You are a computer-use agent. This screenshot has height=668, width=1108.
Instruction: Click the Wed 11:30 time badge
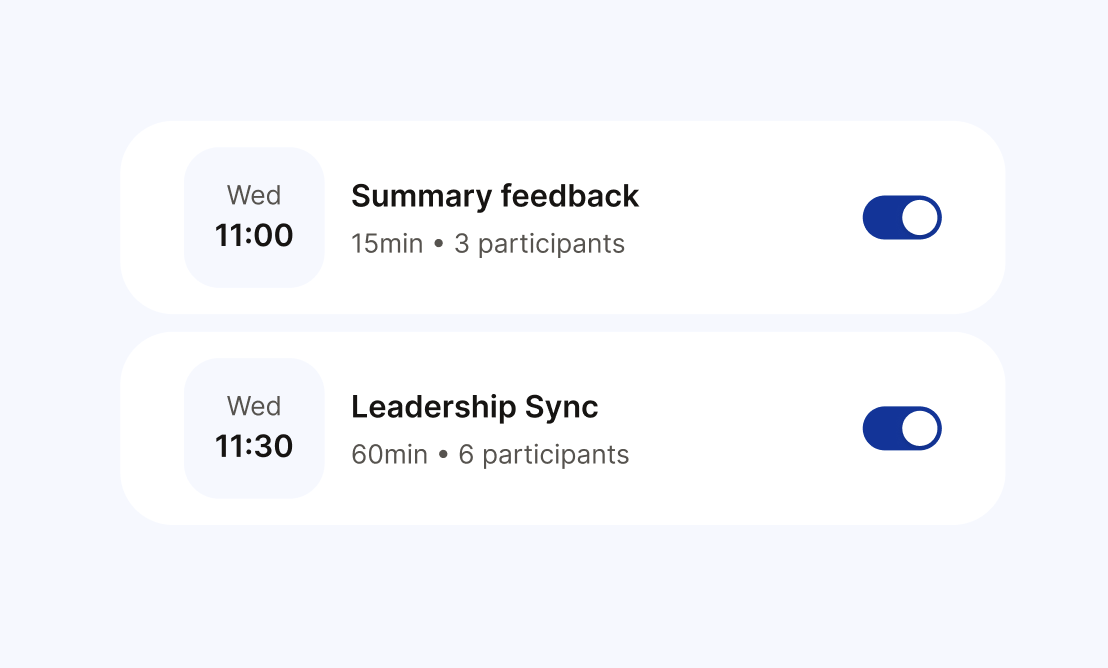click(x=254, y=428)
